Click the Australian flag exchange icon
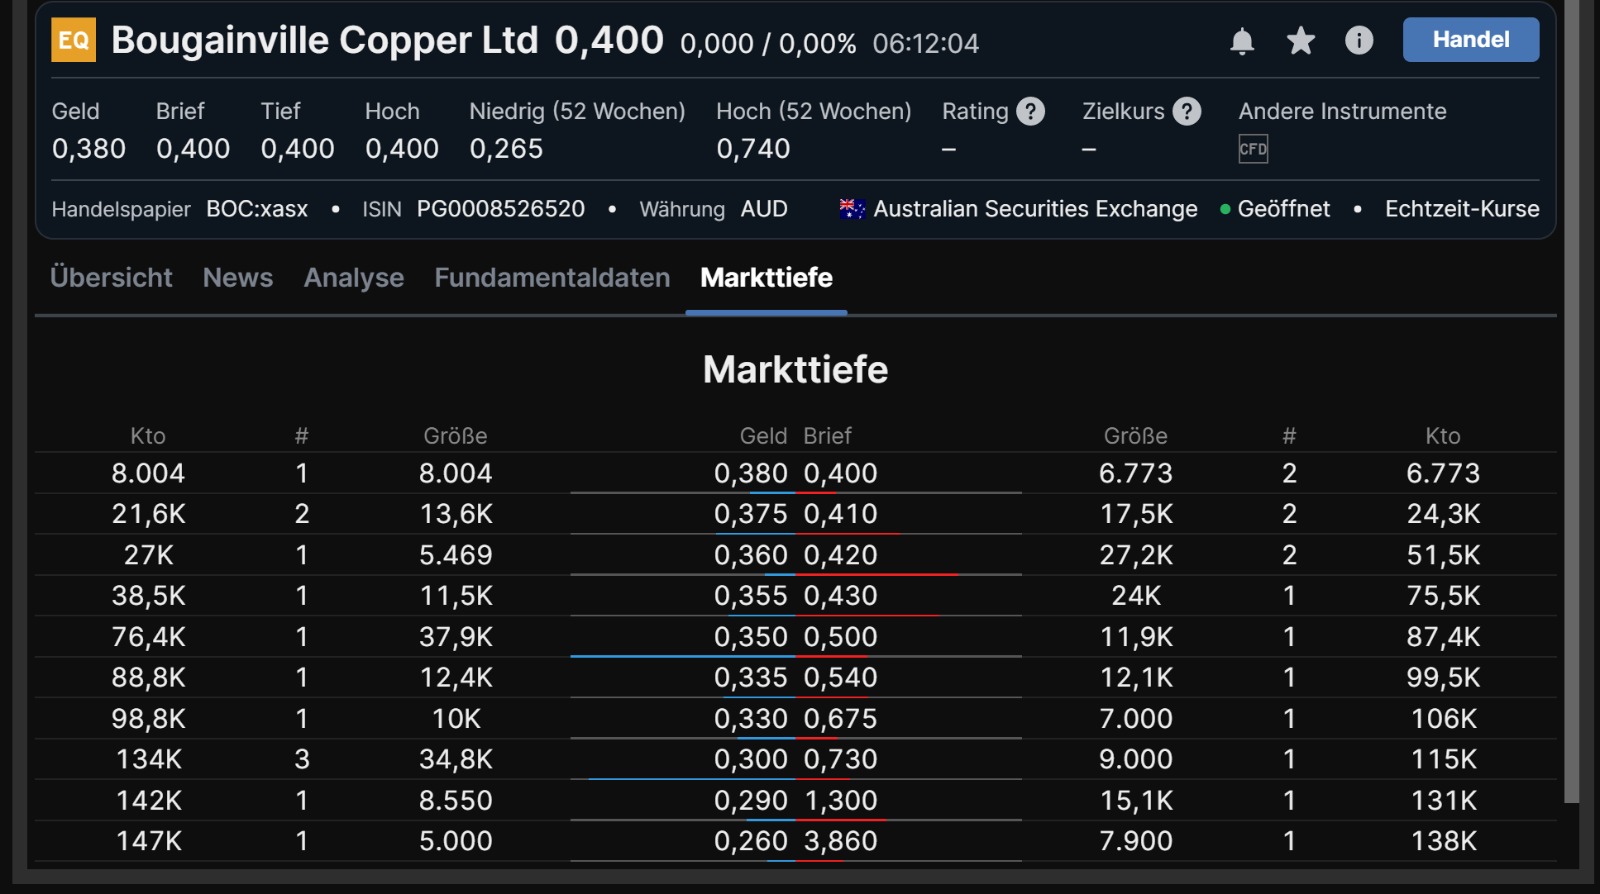This screenshot has height=894, width=1600. pyautogui.click(x=852, y=209)
